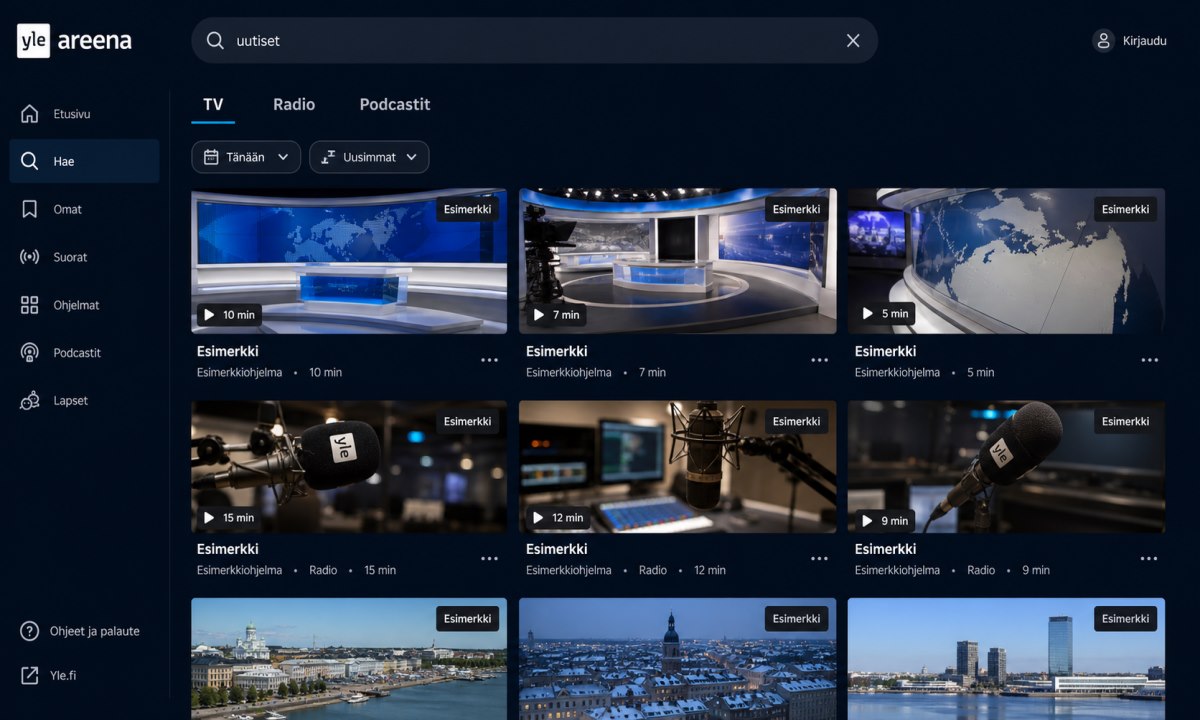Click the 'Radio' label under the 9 min item
The image size is (1200, 720).
981,570
